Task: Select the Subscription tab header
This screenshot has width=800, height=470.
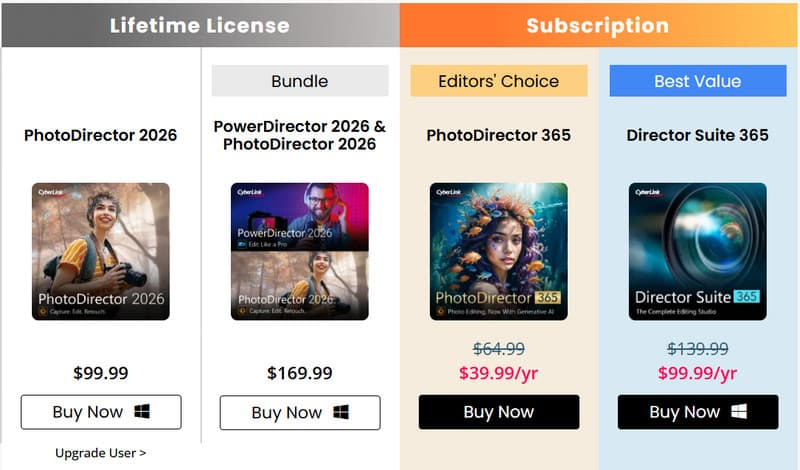Action: (598, 25)
